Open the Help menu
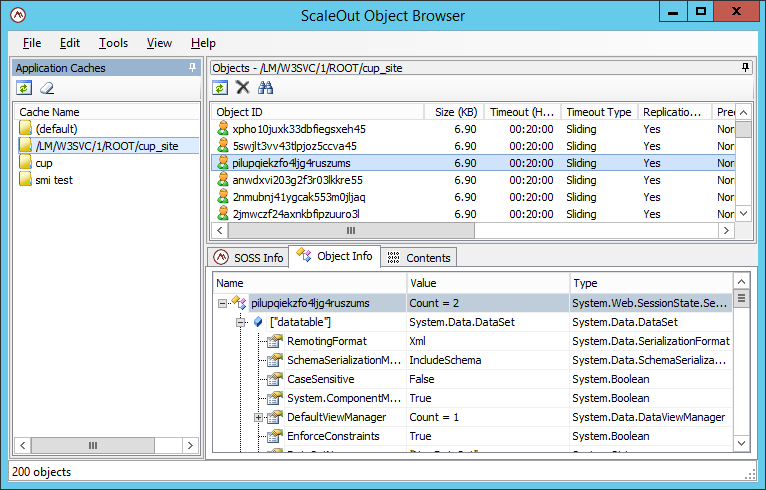The height and width of the screenshot is (490, 766). [203, 43]
